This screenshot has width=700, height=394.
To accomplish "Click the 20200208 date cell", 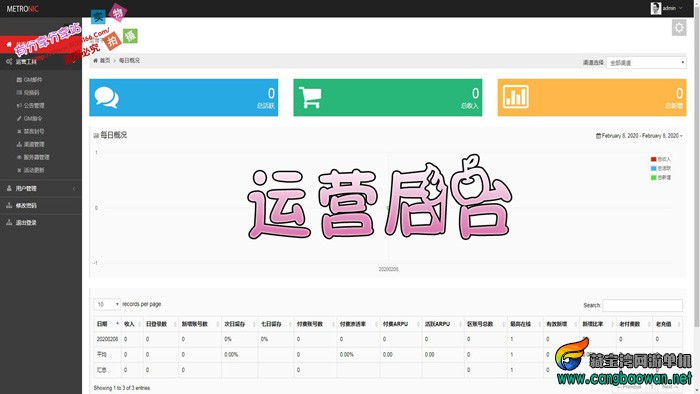I will coord(107,339).
